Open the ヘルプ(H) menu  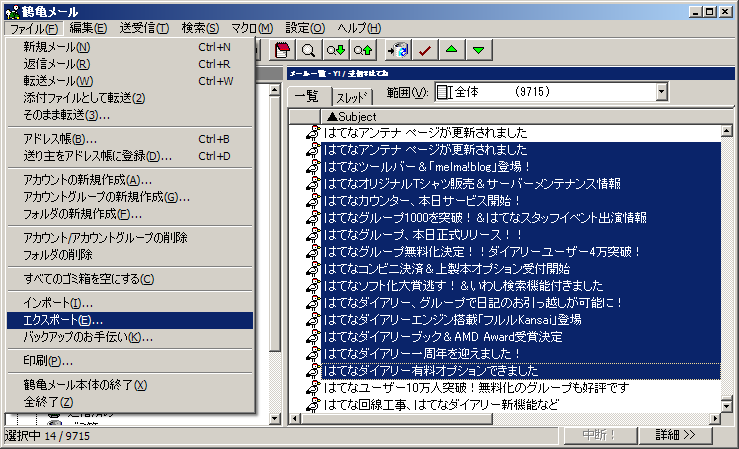pos(359,28)
